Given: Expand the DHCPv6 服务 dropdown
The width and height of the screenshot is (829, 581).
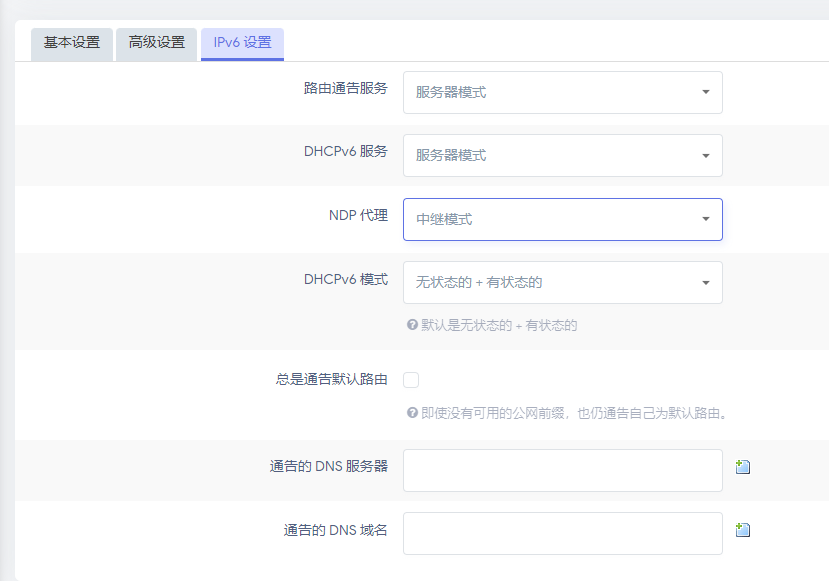Looking at the screenshot, I should [562, 155].
